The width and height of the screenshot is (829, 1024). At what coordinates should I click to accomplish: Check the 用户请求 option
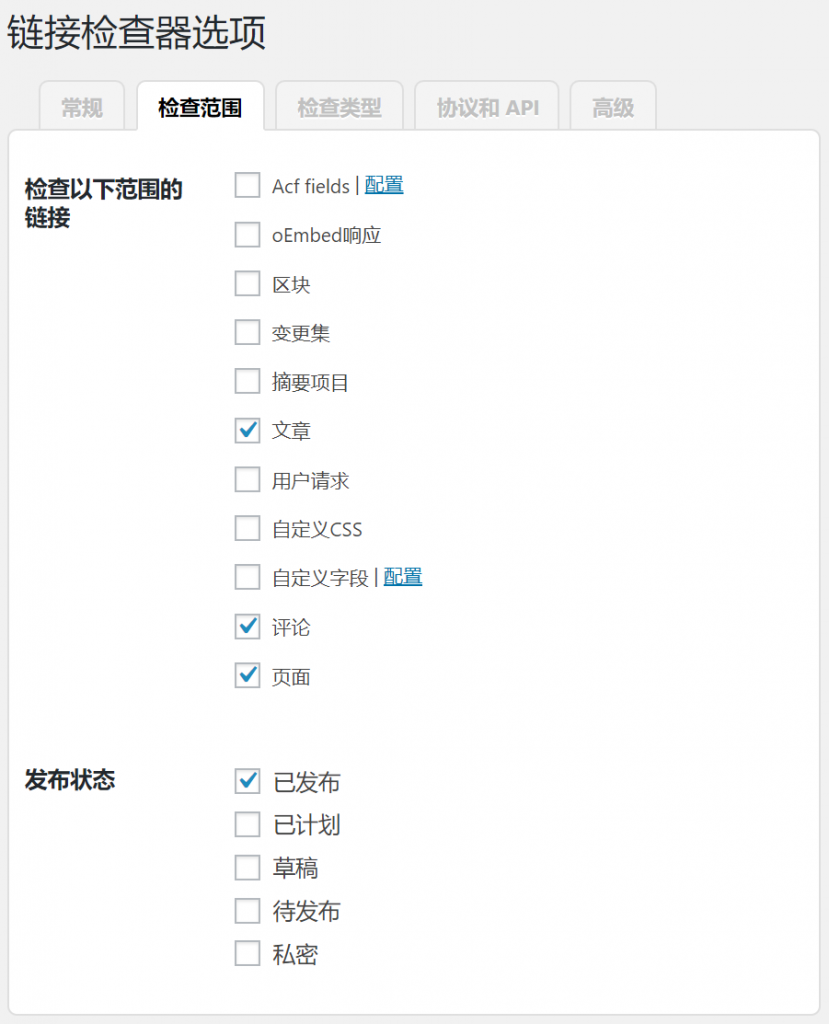point(247,480)
